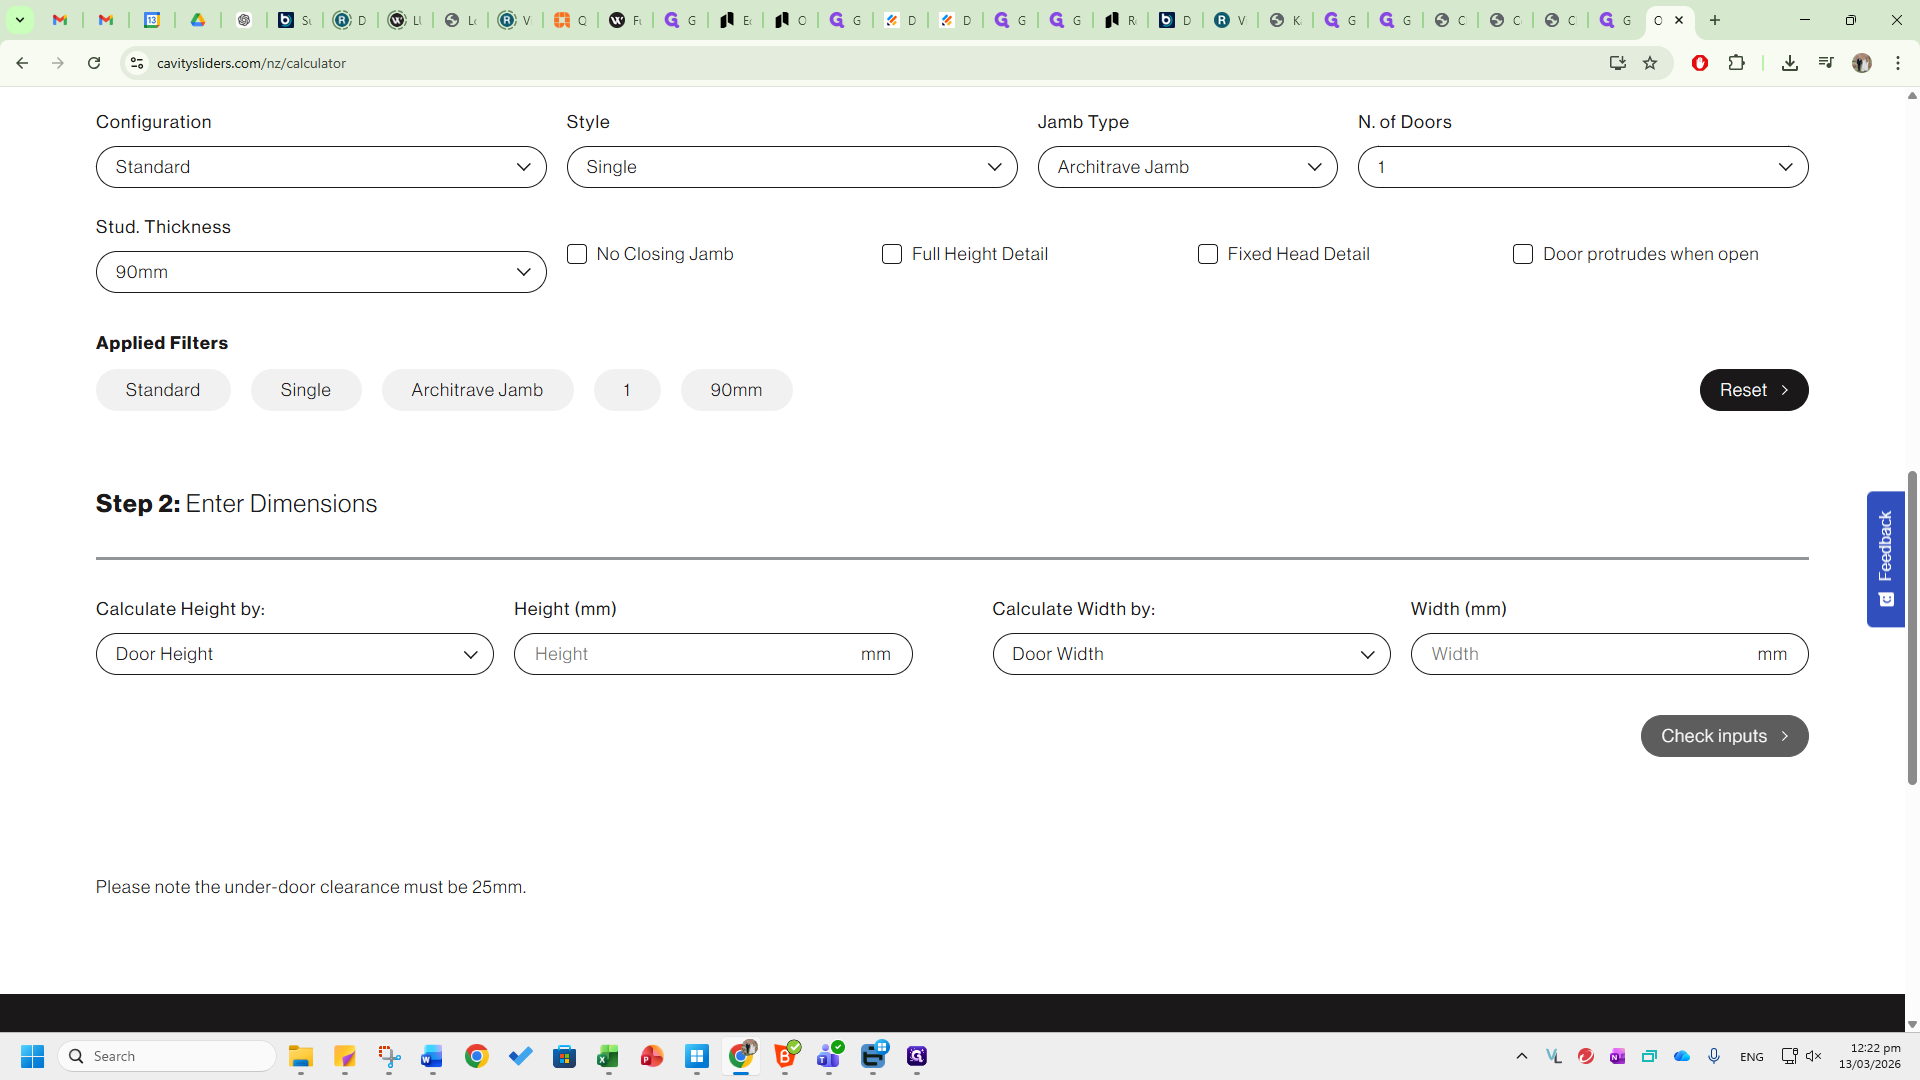Switch to the first Gmail tab

tap(60, 20)
